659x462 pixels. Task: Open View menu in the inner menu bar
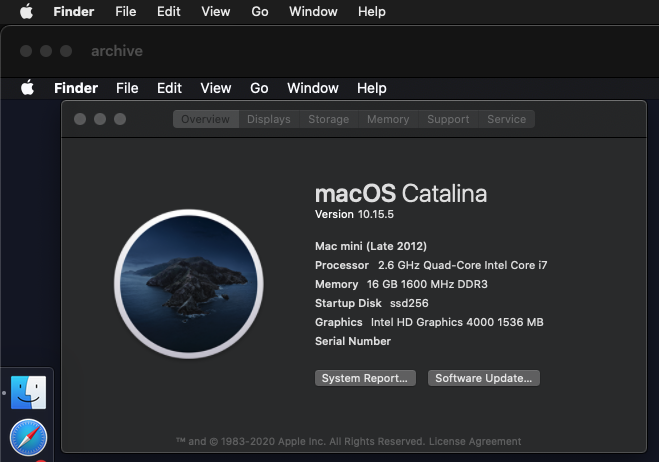[216, 88]
